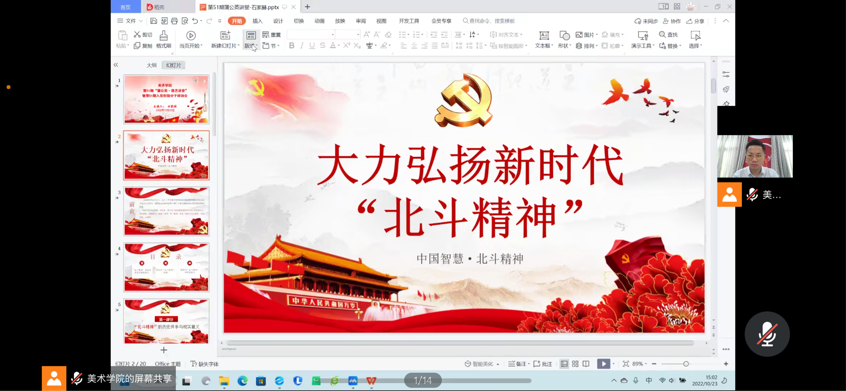The height and width of the screenshot is (391, 846).
Task: Toggle Bold text formatting
Action: [x=292, y=46]
